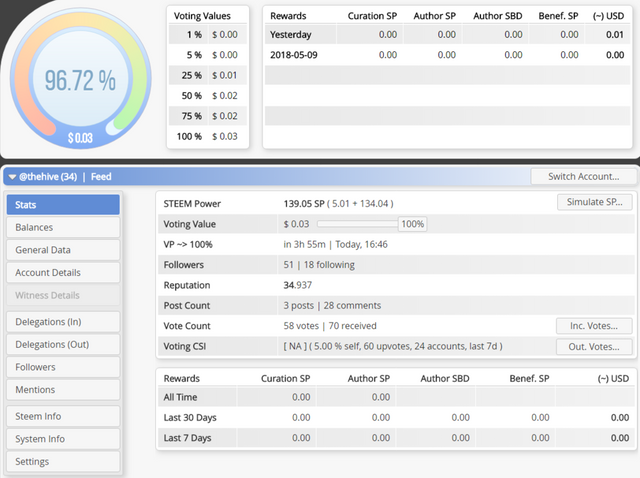Click the Yesterday 0.01 USD value

615,35
